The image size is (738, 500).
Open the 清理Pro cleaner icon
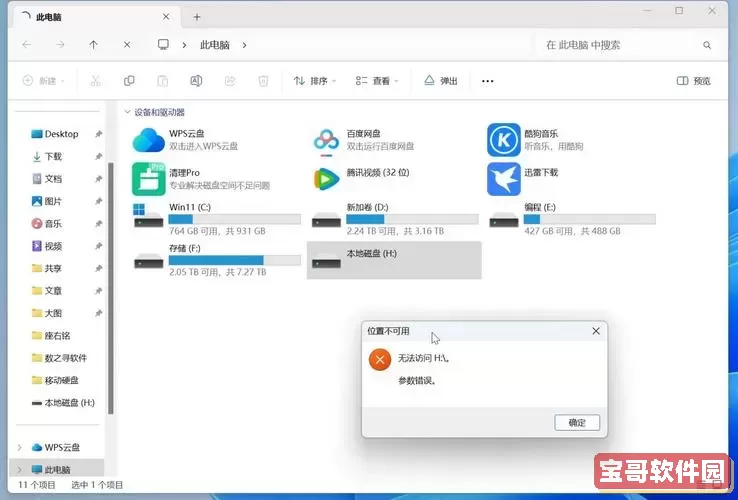coord(149,179)
